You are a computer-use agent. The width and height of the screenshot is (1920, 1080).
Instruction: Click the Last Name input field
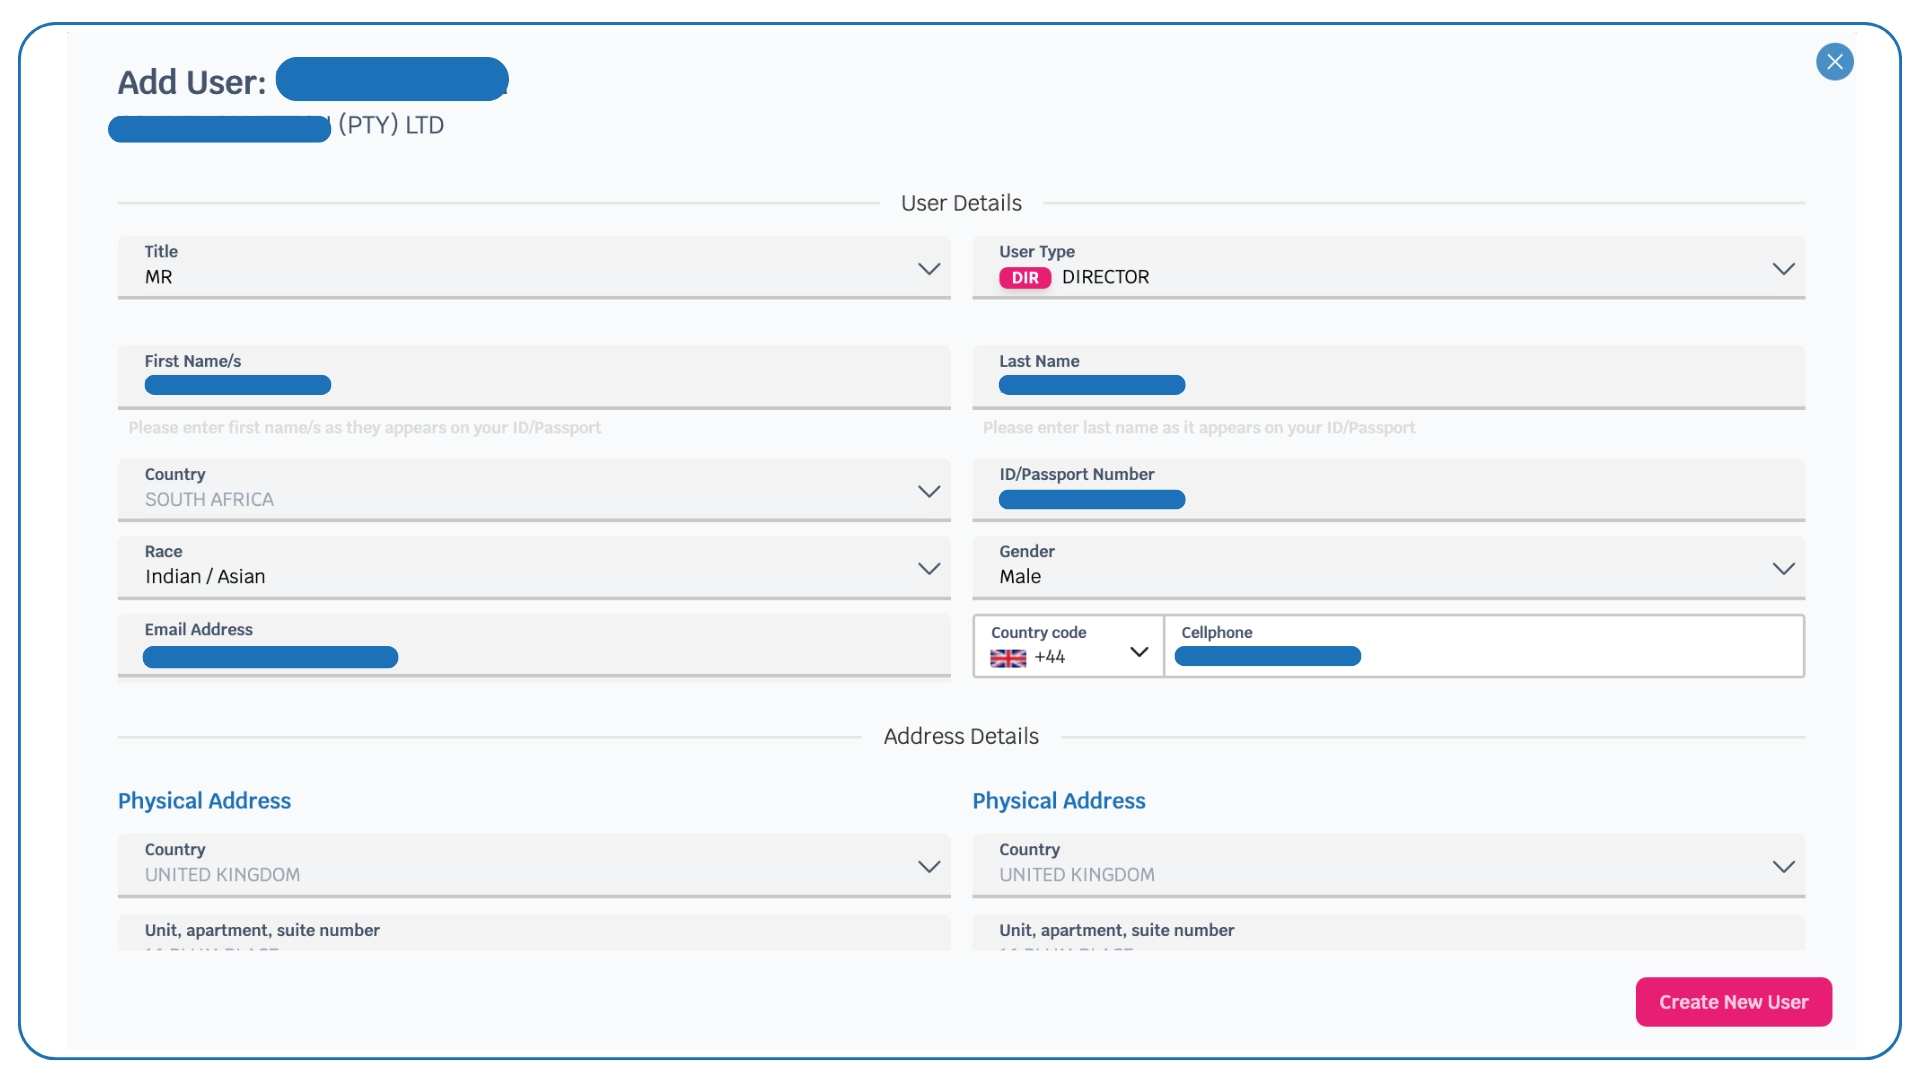(x=1388, y=377)
